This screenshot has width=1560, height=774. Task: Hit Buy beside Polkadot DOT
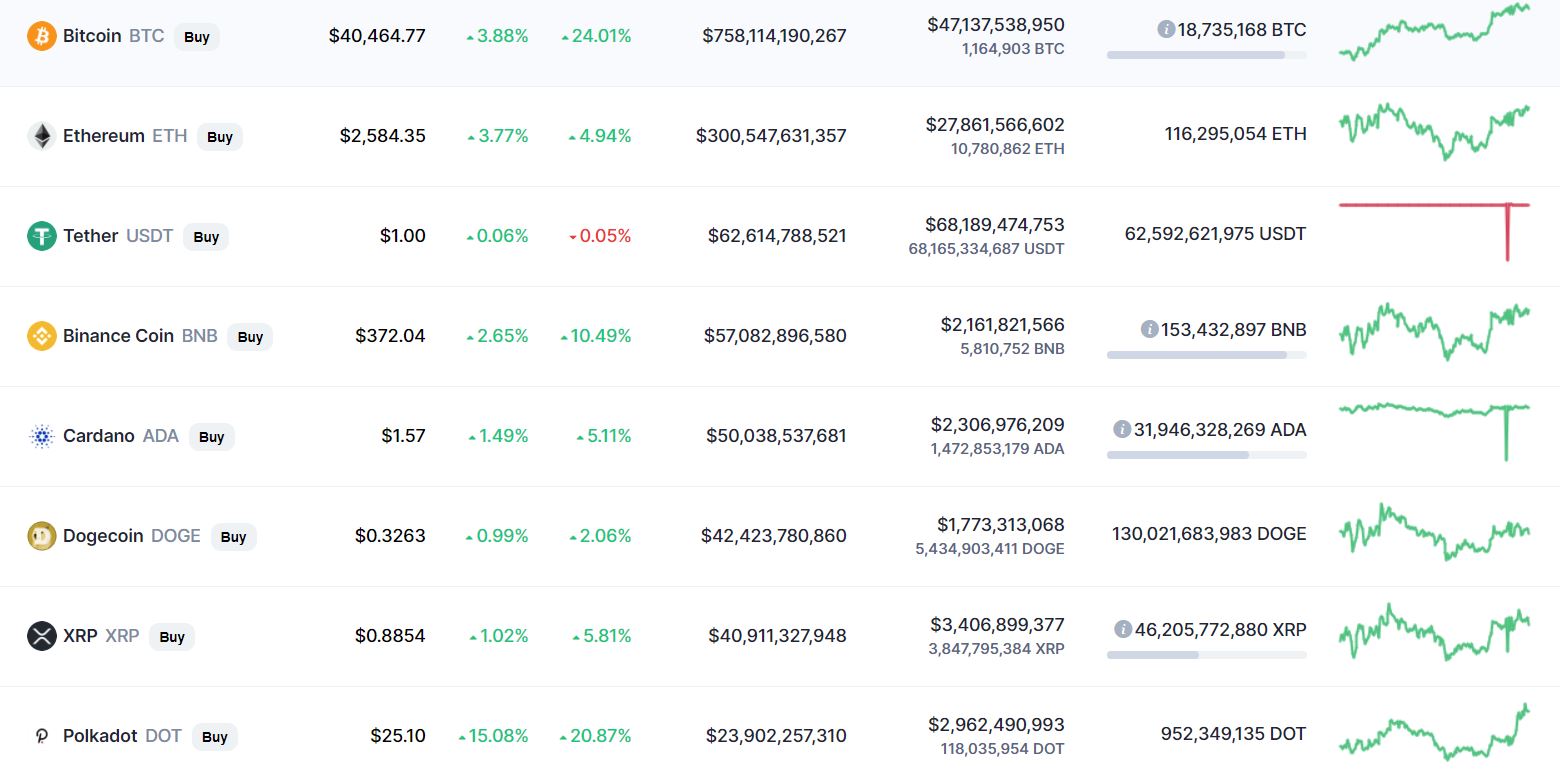[x=215, y=737]
